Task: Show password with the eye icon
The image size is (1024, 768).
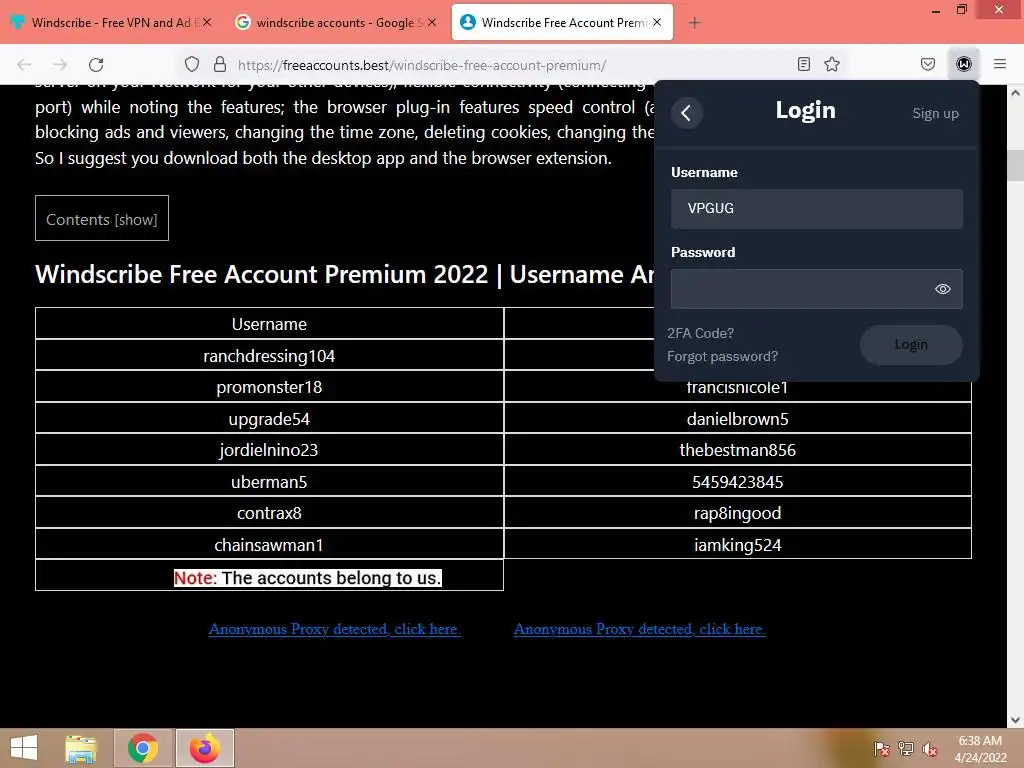Action: pyautogui.click(x=942, y=289)
